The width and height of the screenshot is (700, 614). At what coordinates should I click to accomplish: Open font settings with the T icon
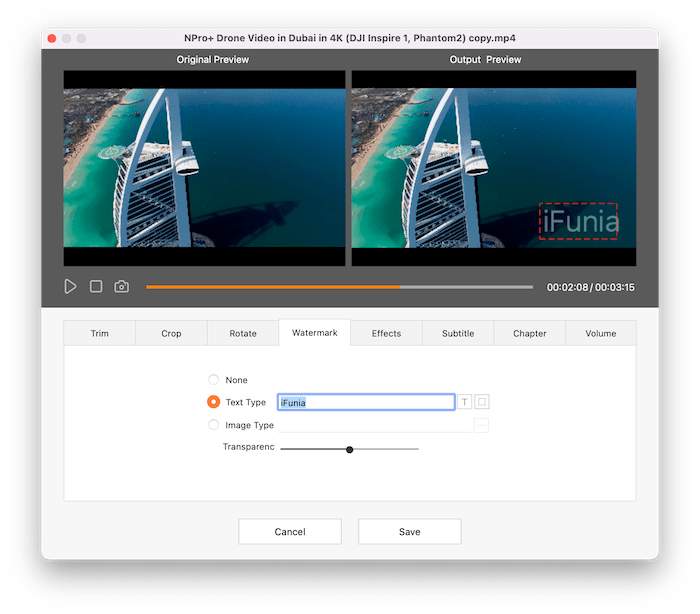point(464,402)
